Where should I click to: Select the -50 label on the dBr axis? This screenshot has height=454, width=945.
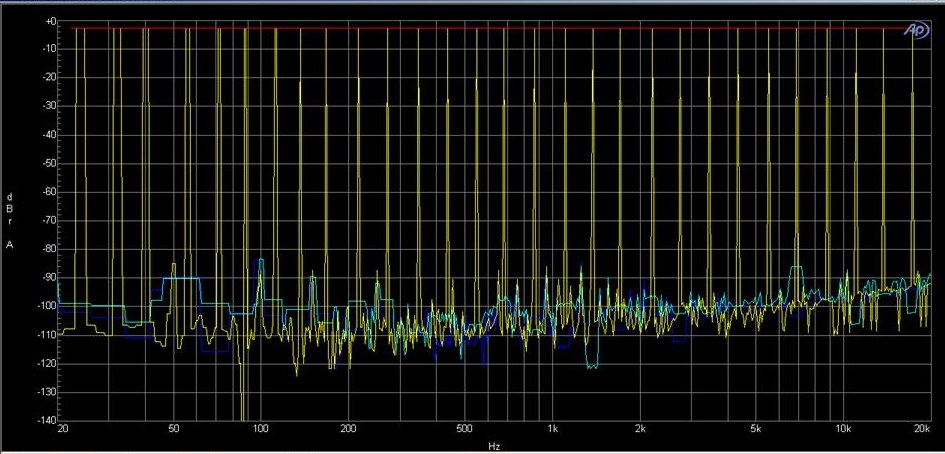(x=49, y=163)
